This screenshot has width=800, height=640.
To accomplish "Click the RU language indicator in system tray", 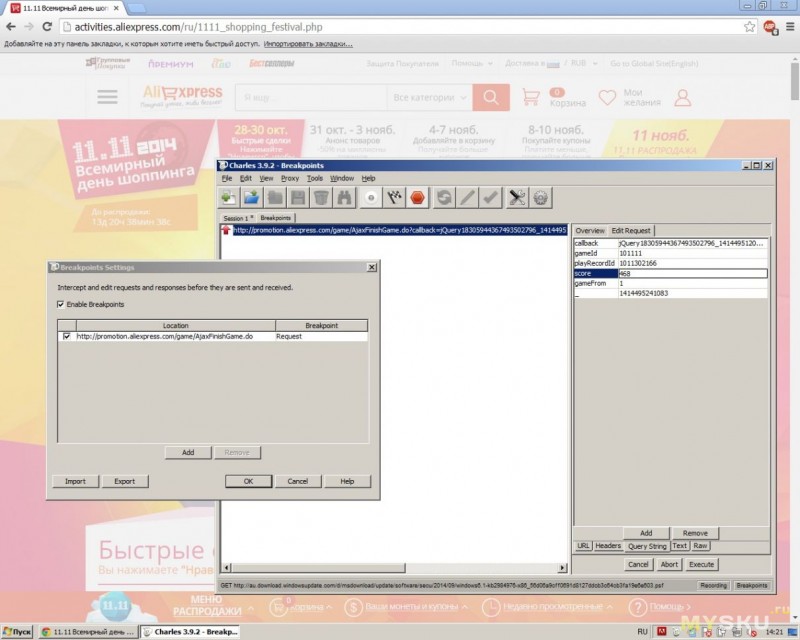I will [x=642, y=632].
